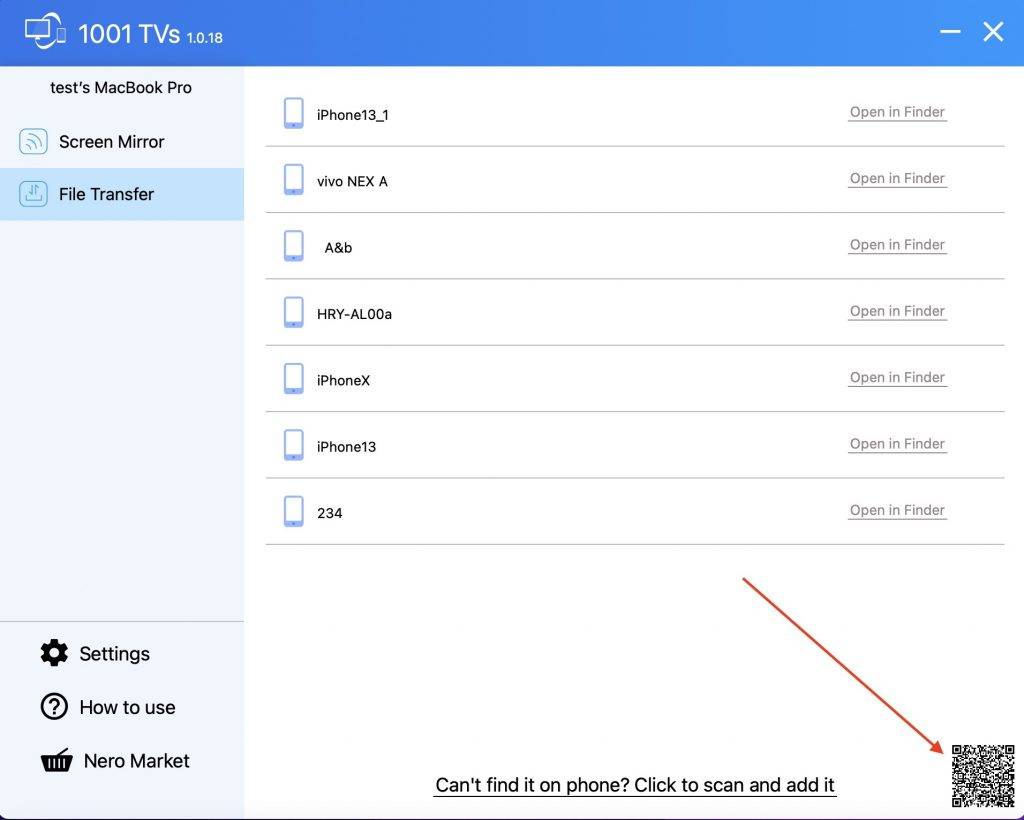Open HRY-AL00a folder in Finder

click(897, 311)
